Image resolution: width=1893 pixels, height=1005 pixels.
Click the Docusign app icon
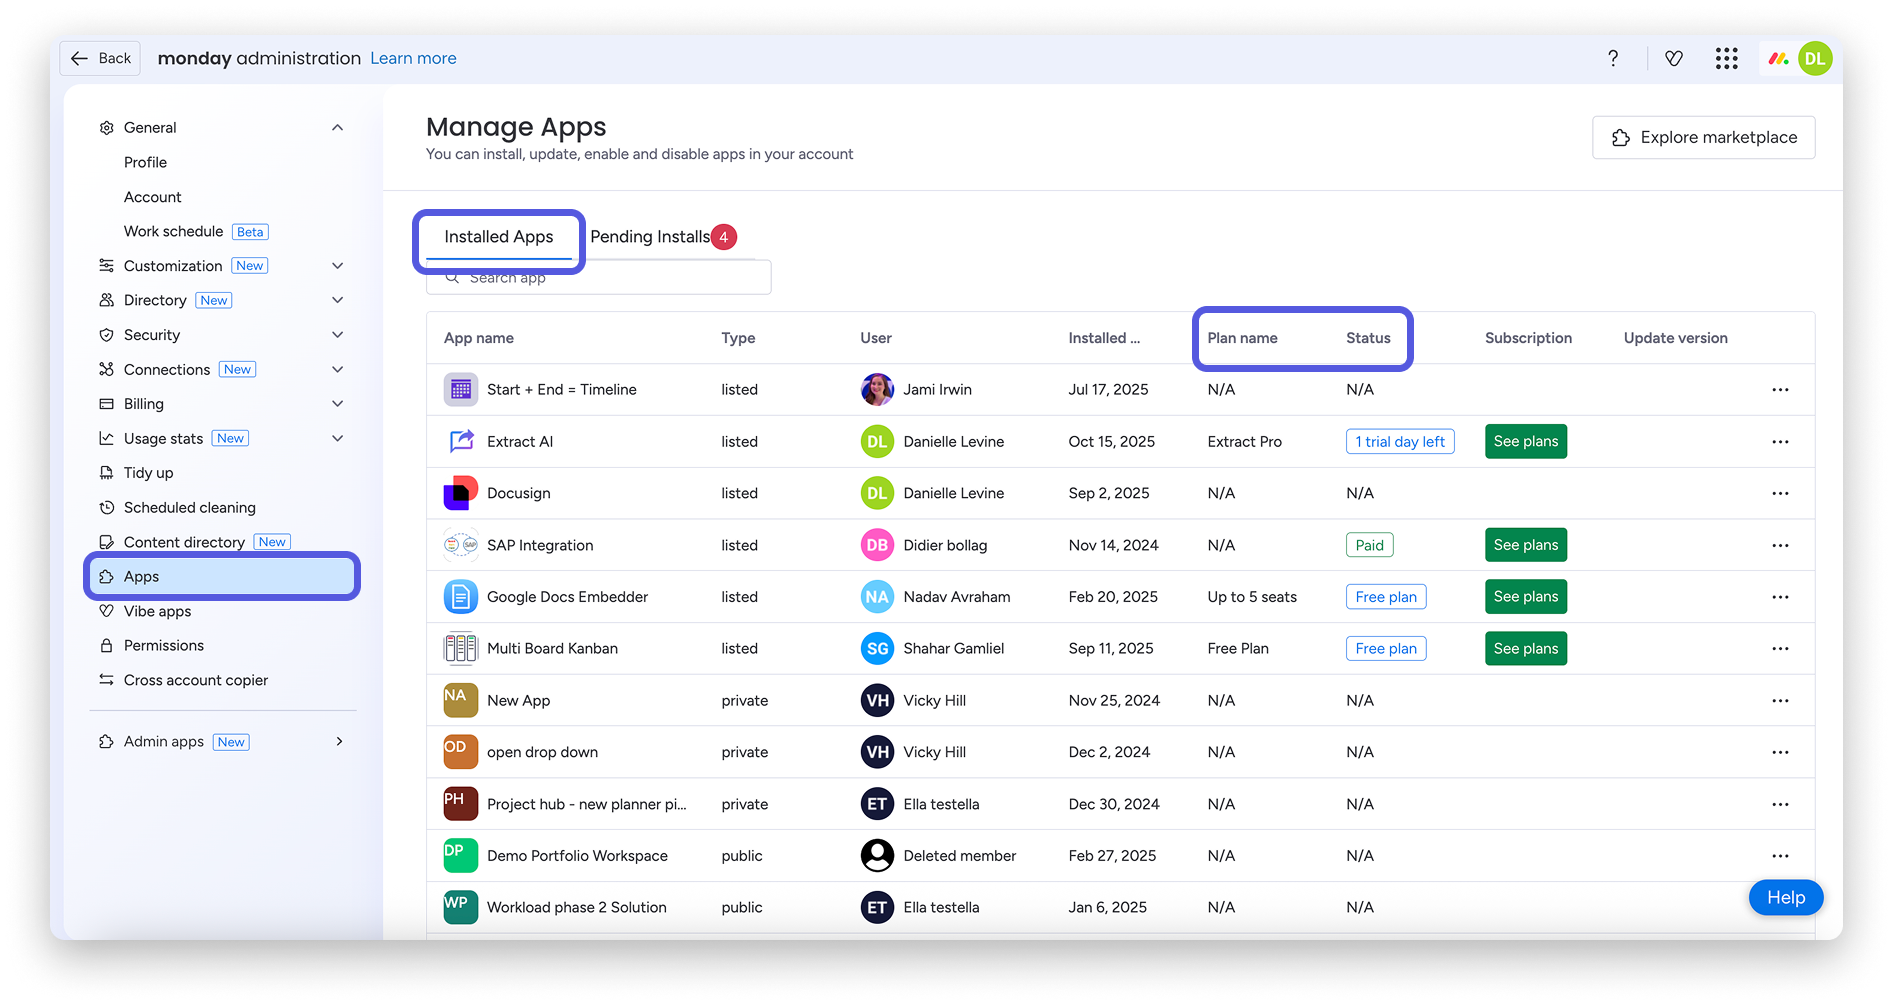[461, 493]
